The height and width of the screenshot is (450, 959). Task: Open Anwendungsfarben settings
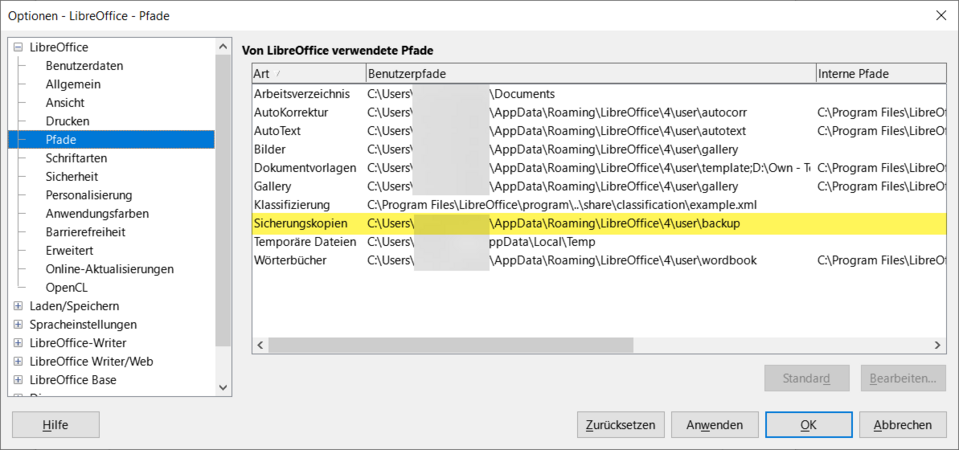97,213
